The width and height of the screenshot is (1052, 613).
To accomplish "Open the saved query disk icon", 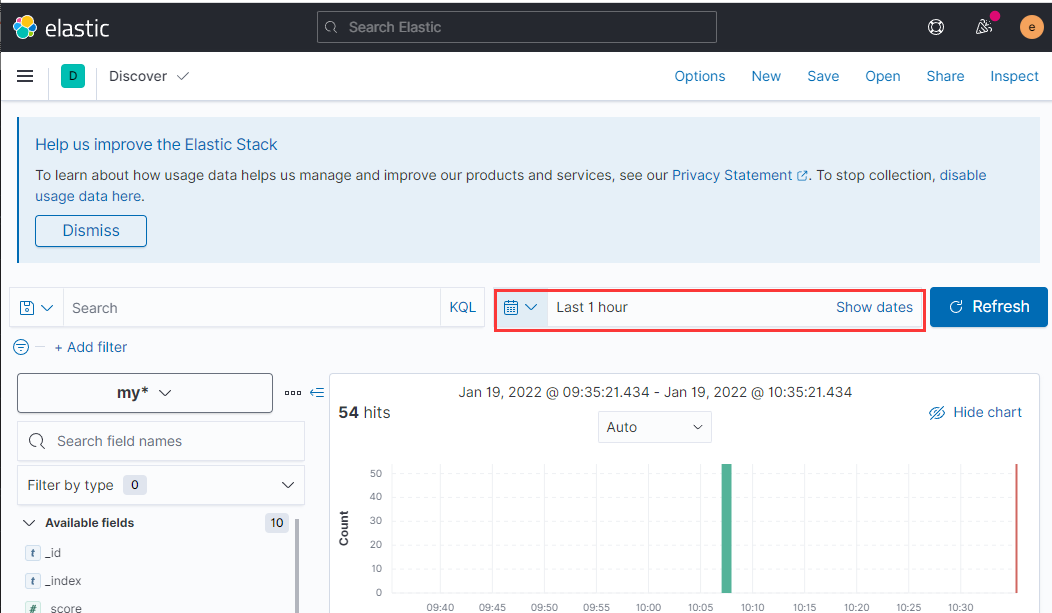I will coord(36,308).
